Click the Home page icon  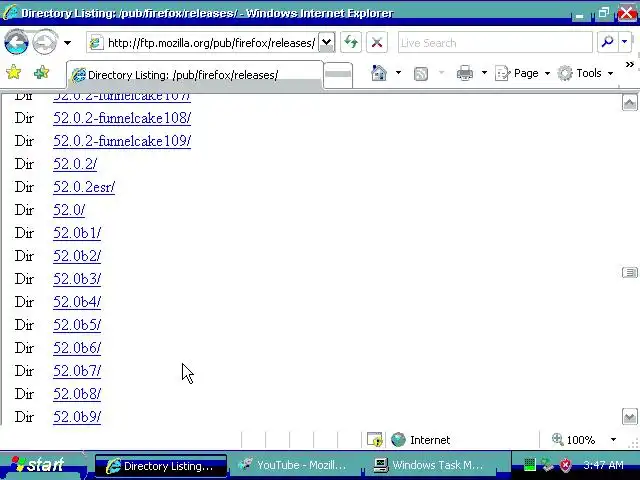pyautogui.click(x=379, y=73)
